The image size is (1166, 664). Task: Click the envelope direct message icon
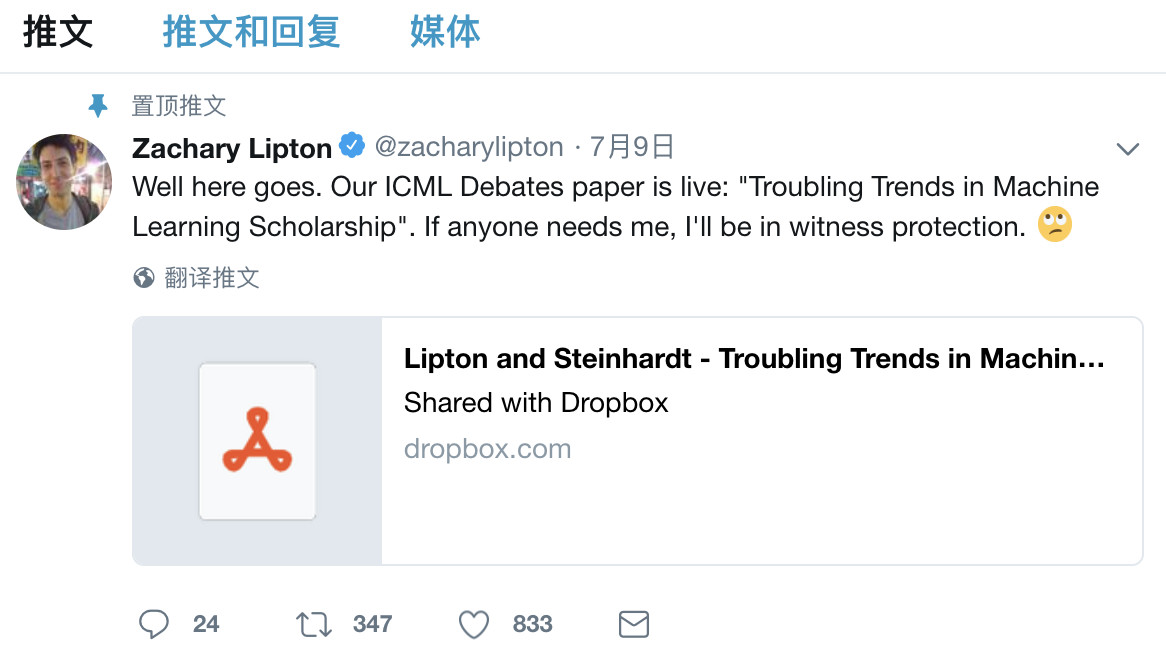(634, 625)
